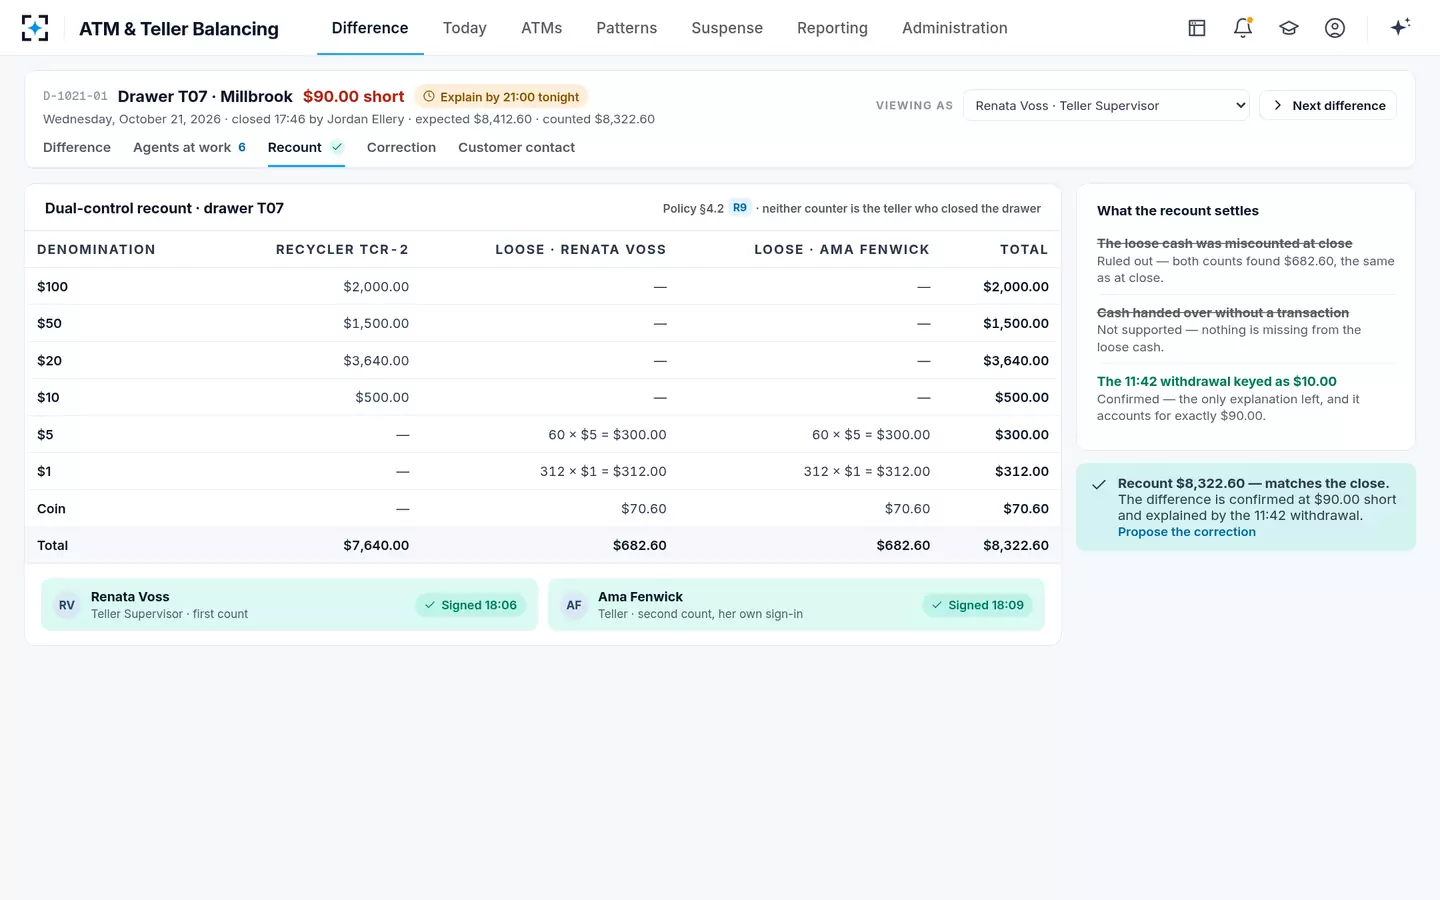The image size is (1440, 900).
Task: Click the R9 badge beside Policy §4.2
Action: pos(740,208)
